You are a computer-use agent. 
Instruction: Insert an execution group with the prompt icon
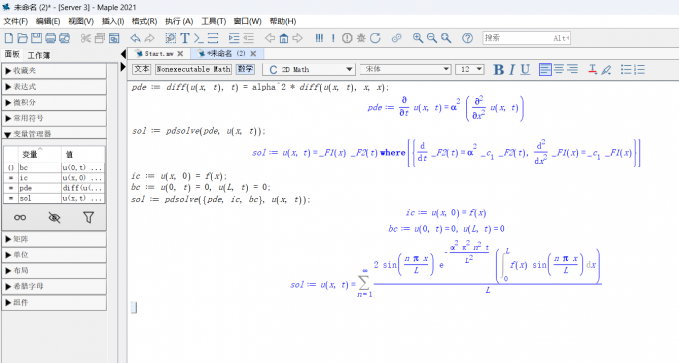point(199,38)
